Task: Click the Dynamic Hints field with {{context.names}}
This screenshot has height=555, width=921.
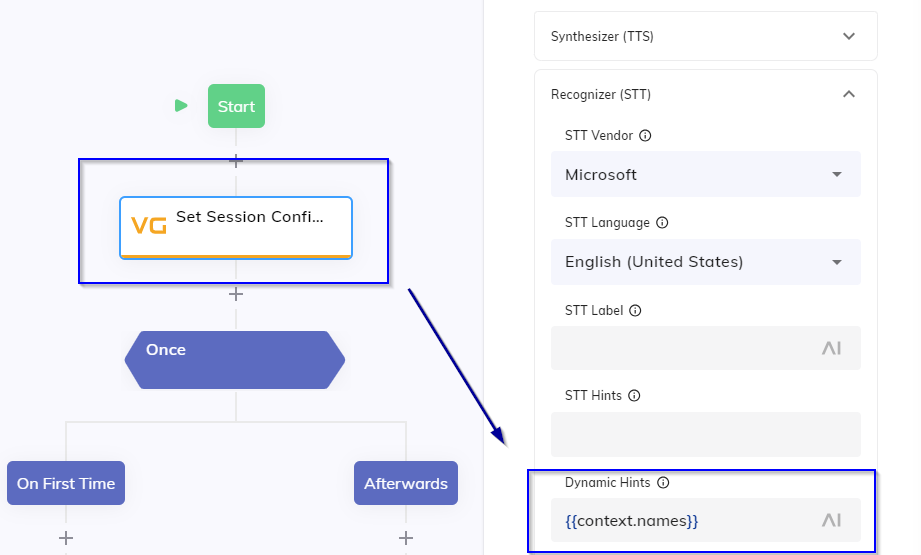Action: pyautogui.click(x=705, y=520)
